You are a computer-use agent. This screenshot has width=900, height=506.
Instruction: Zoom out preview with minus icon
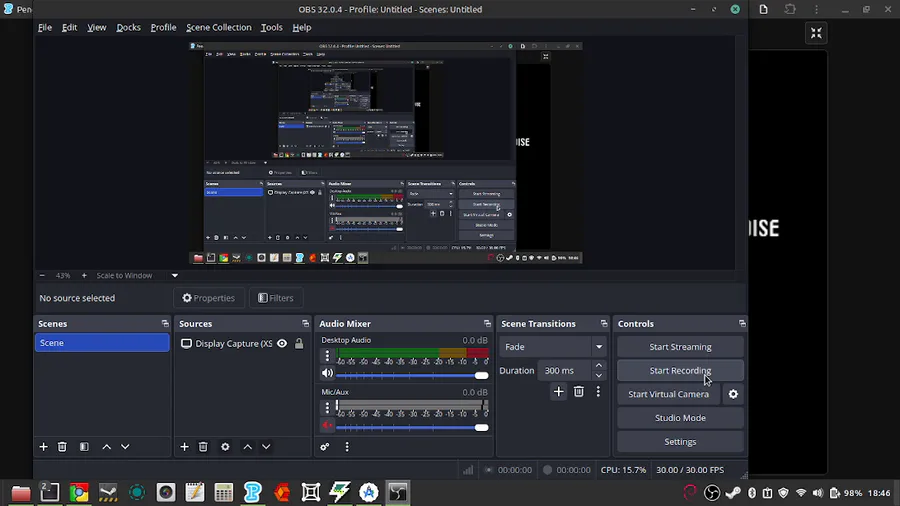[42, 275]
